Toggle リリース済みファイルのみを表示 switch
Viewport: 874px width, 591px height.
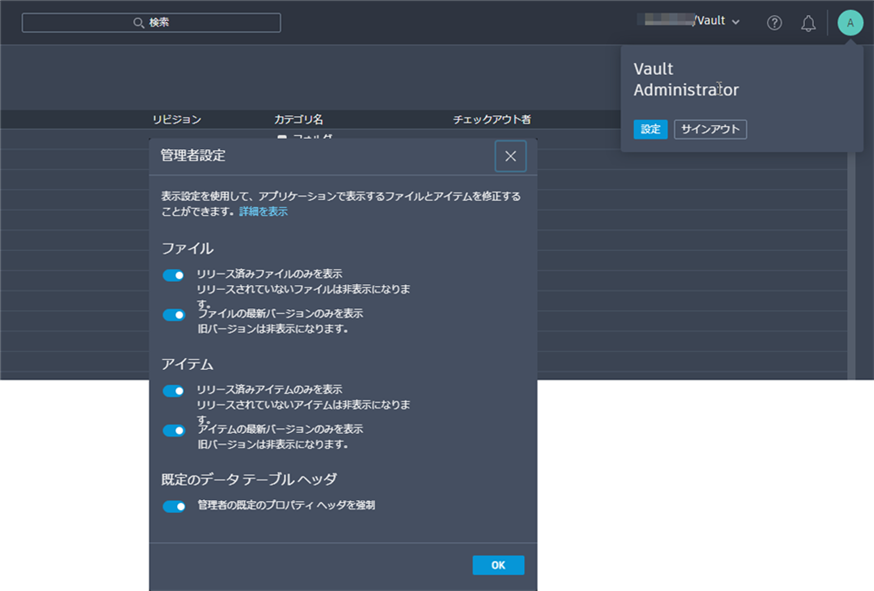tap(173, 275)
